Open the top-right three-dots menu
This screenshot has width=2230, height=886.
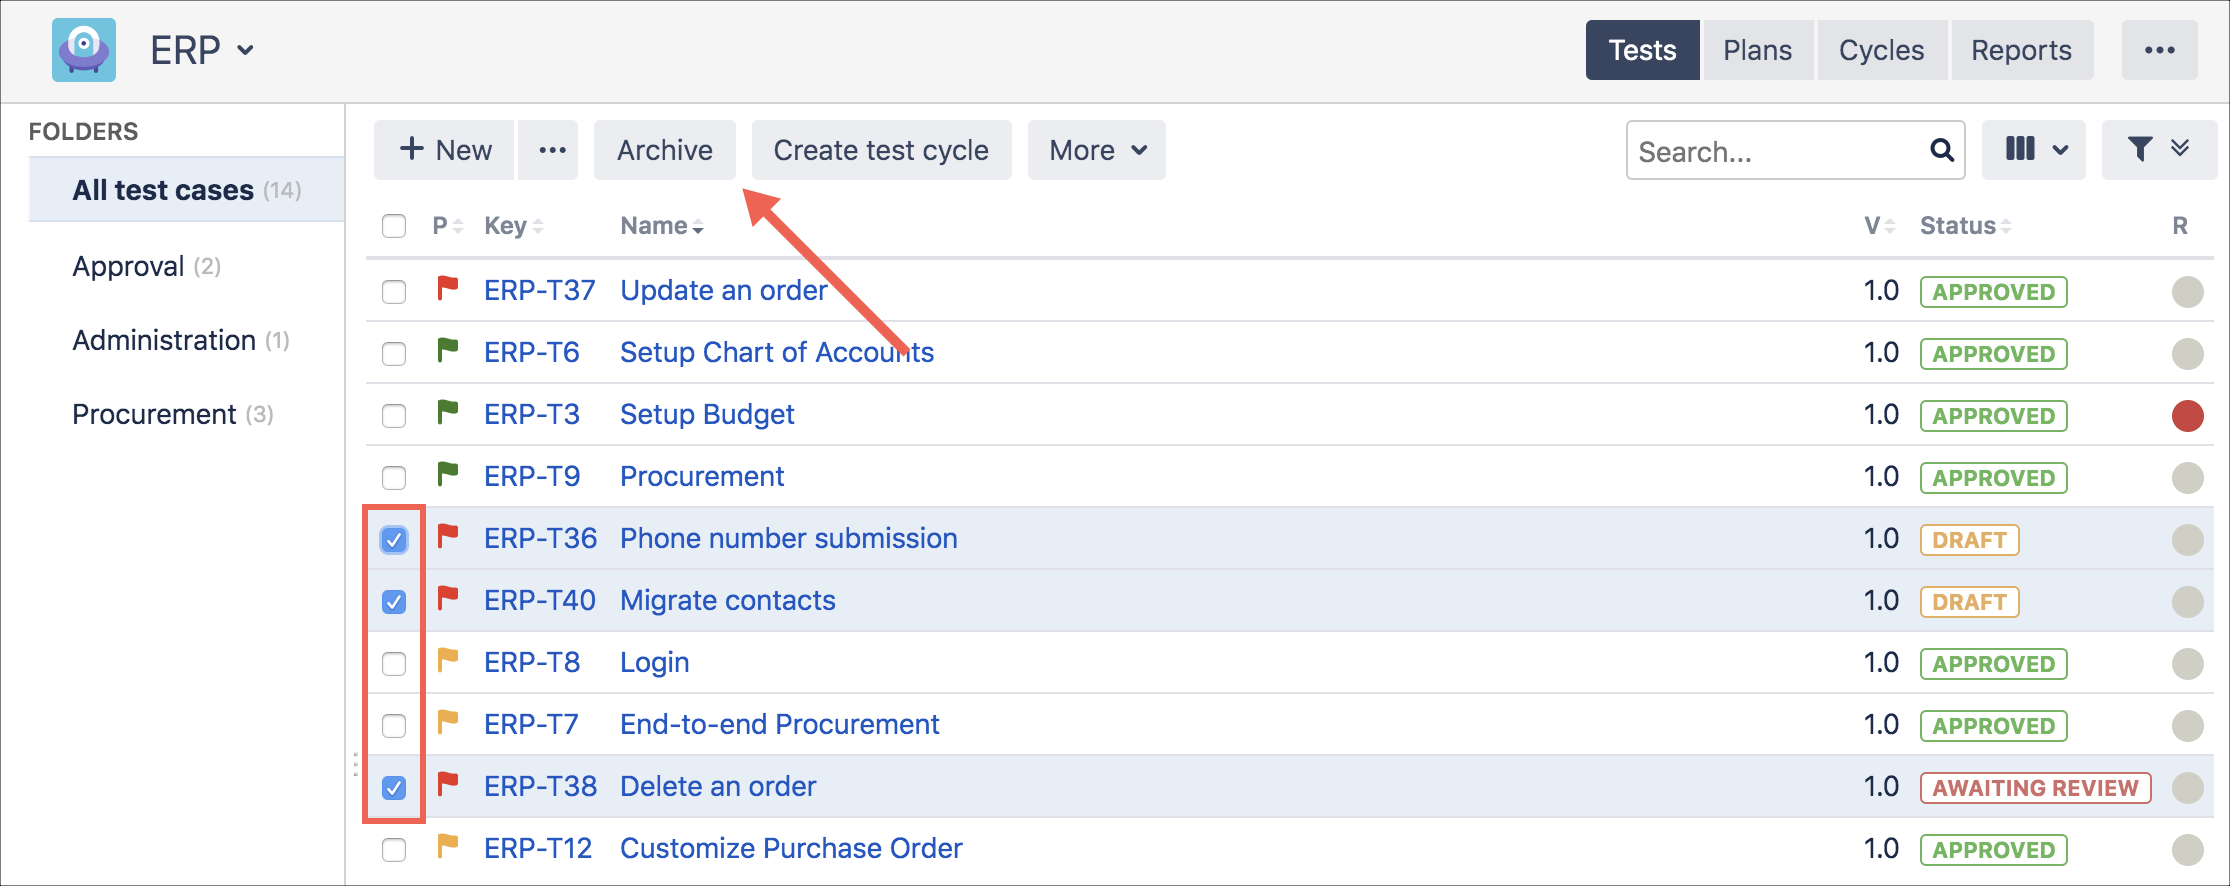[x=2159, y=50]
